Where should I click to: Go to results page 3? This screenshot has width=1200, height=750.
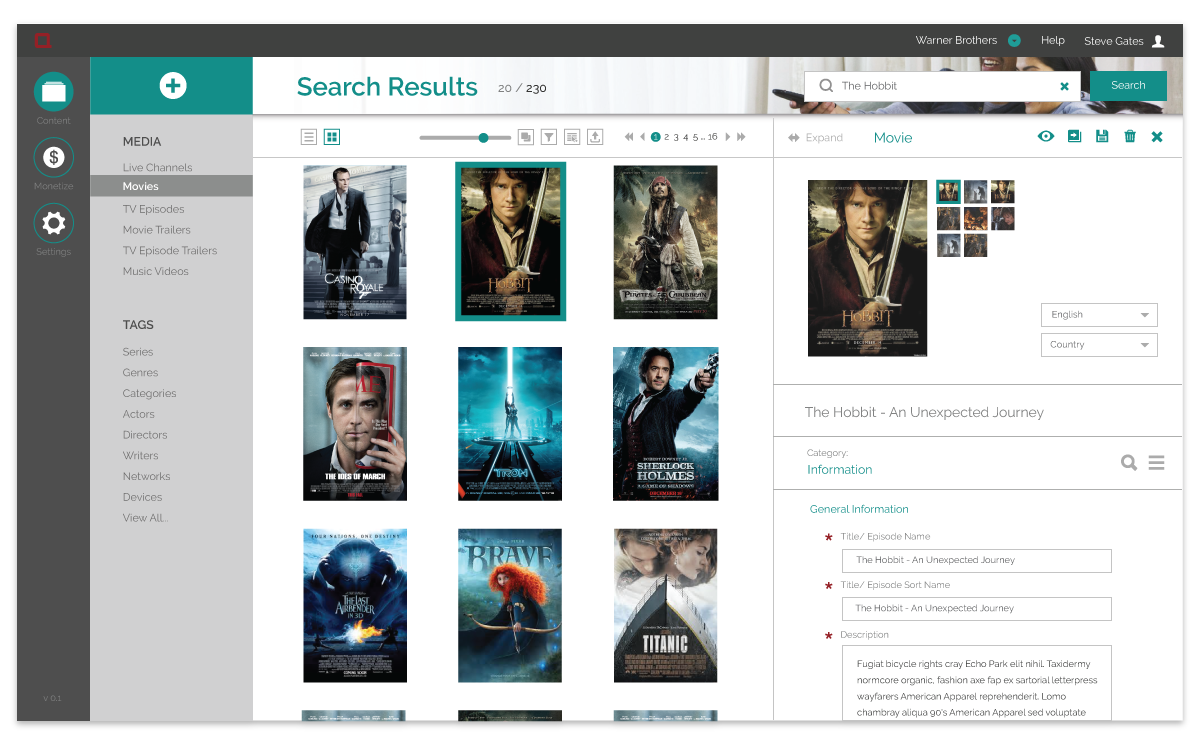tap(676, 137)
